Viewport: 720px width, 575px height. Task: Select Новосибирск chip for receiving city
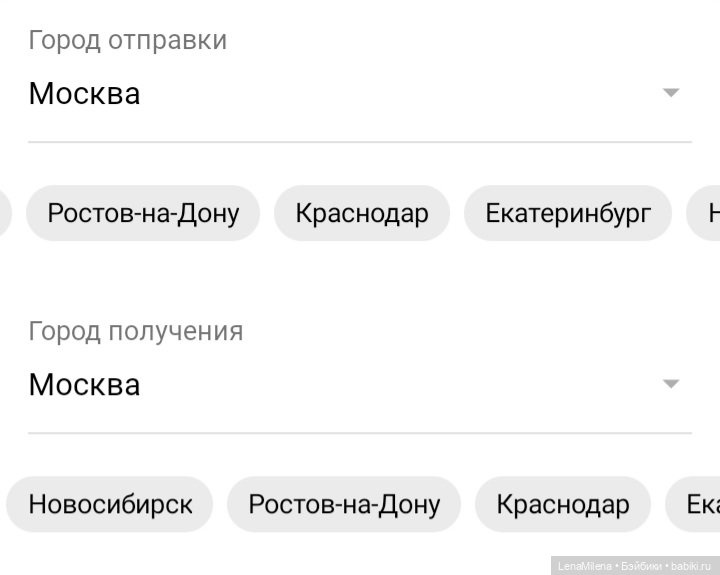(110, 504)
